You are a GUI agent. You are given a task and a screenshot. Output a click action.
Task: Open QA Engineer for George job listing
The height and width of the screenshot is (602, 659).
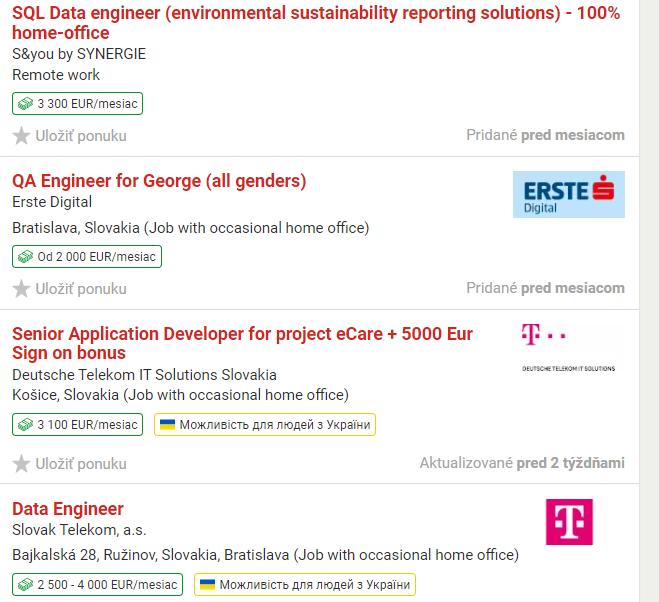coord(159,181)
